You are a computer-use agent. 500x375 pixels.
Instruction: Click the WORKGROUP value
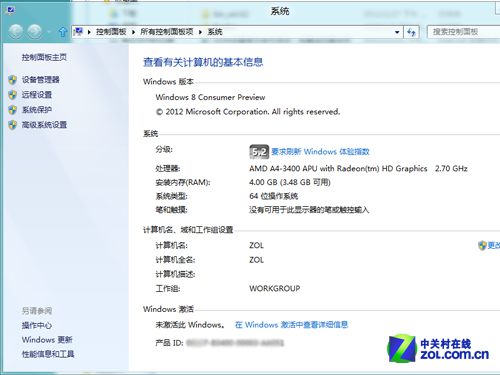tap(275, 288)
